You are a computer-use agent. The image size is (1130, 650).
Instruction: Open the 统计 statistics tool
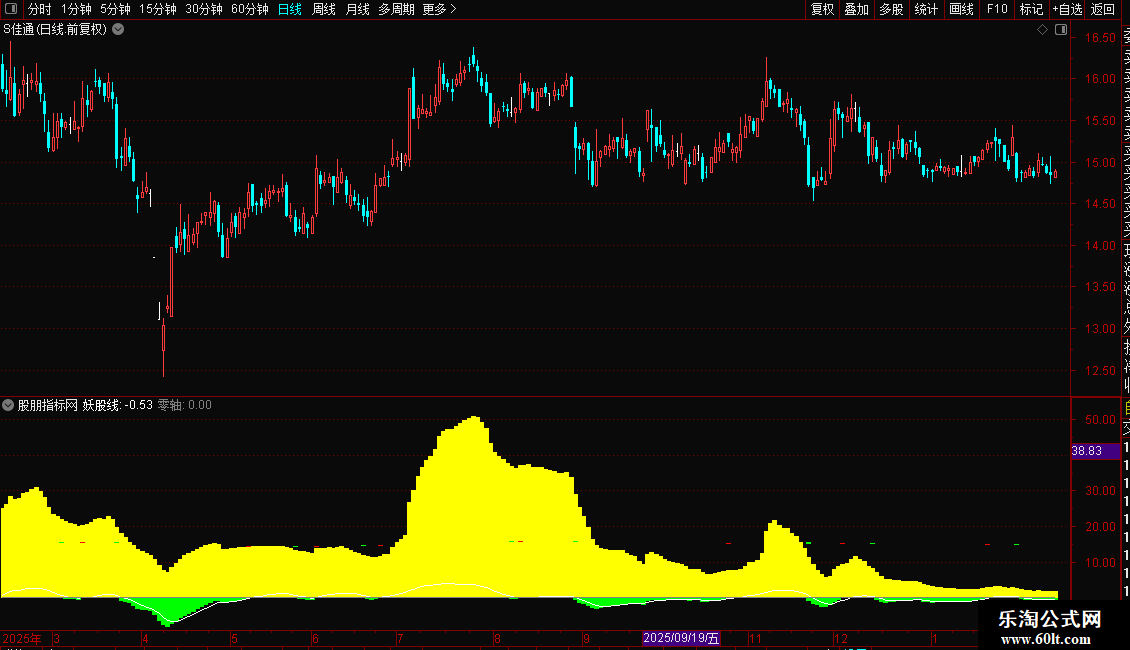point(926,9)
